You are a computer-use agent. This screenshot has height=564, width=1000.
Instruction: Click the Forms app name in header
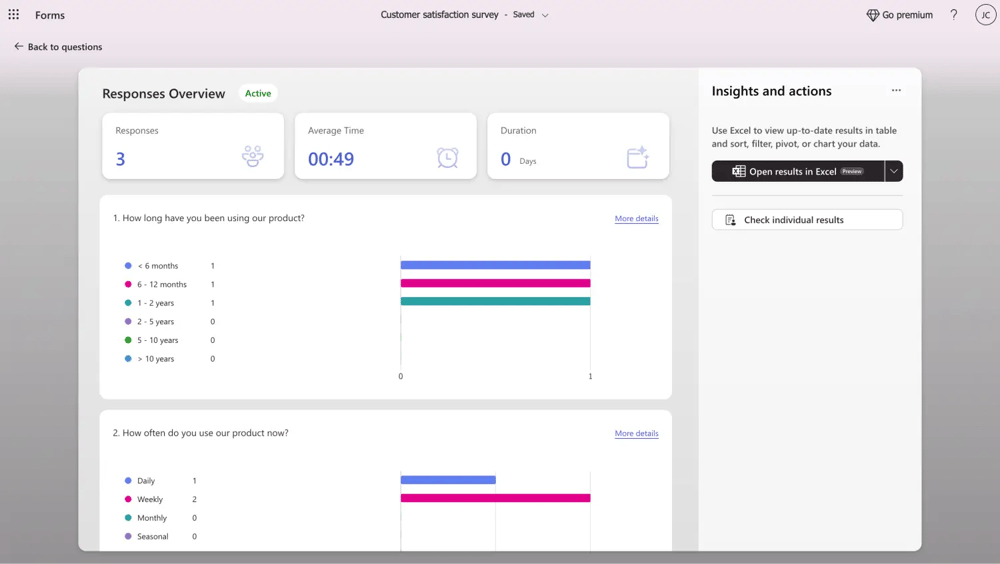[50, 15]
